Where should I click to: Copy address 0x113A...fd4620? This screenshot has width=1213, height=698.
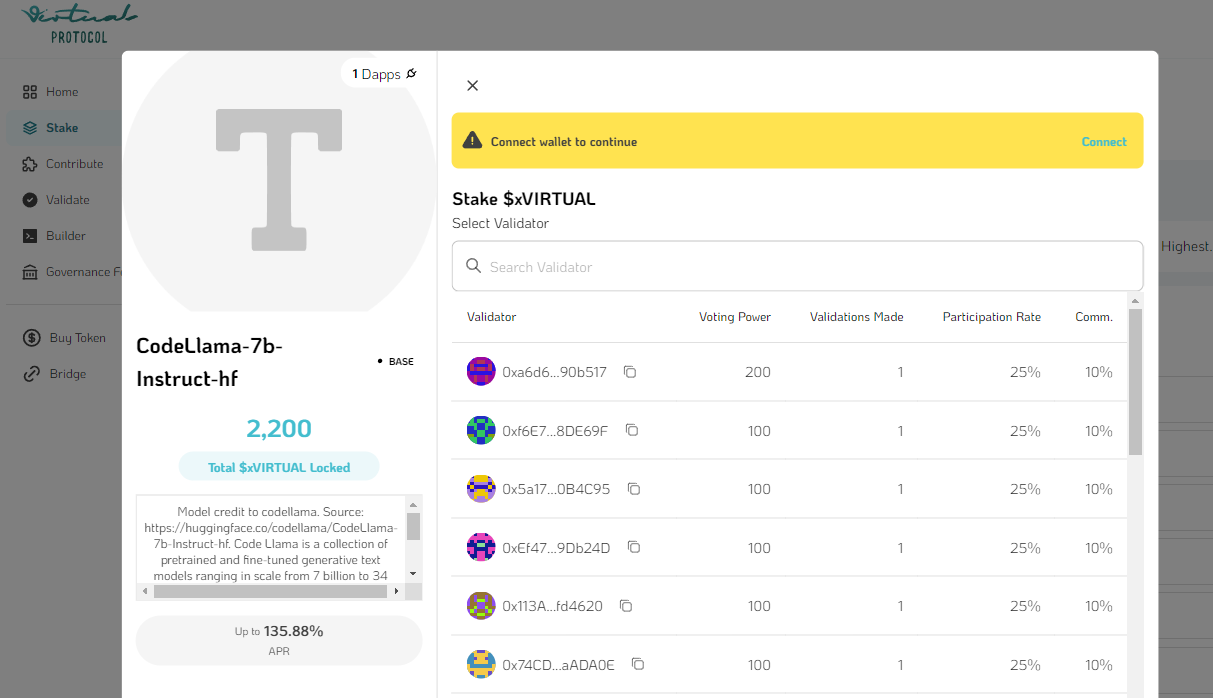pos(626,606)
